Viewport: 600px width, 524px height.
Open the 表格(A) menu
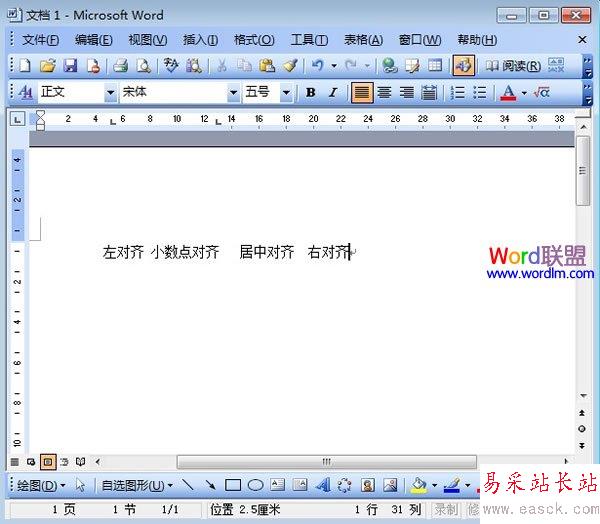pos(364,40)
